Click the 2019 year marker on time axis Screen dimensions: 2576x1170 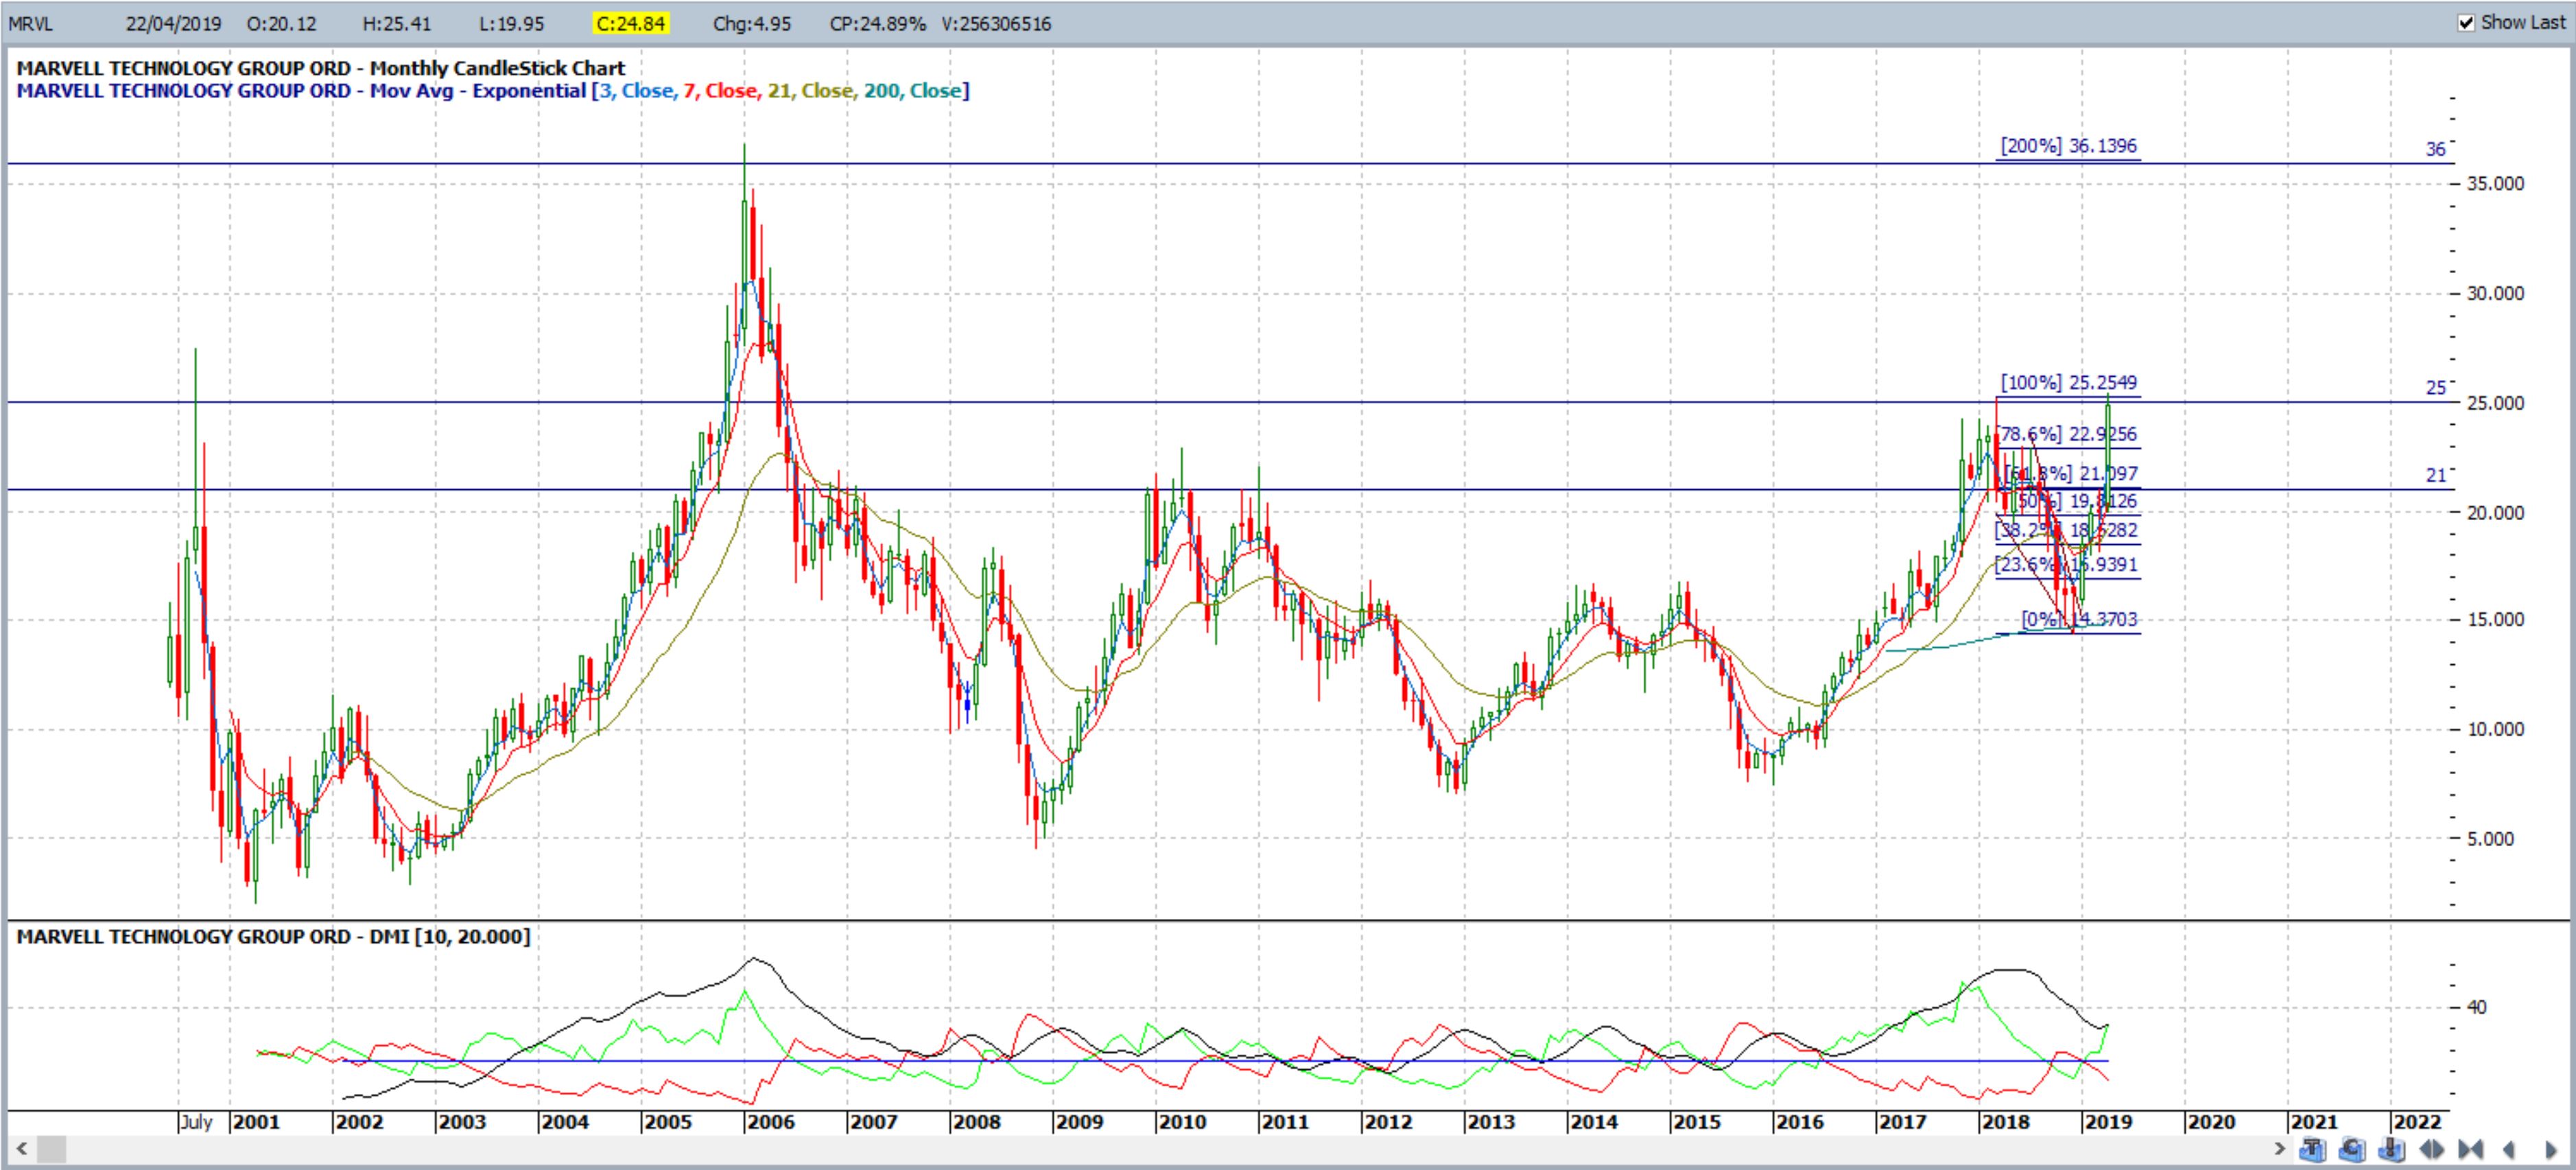pos(2108,1122)
